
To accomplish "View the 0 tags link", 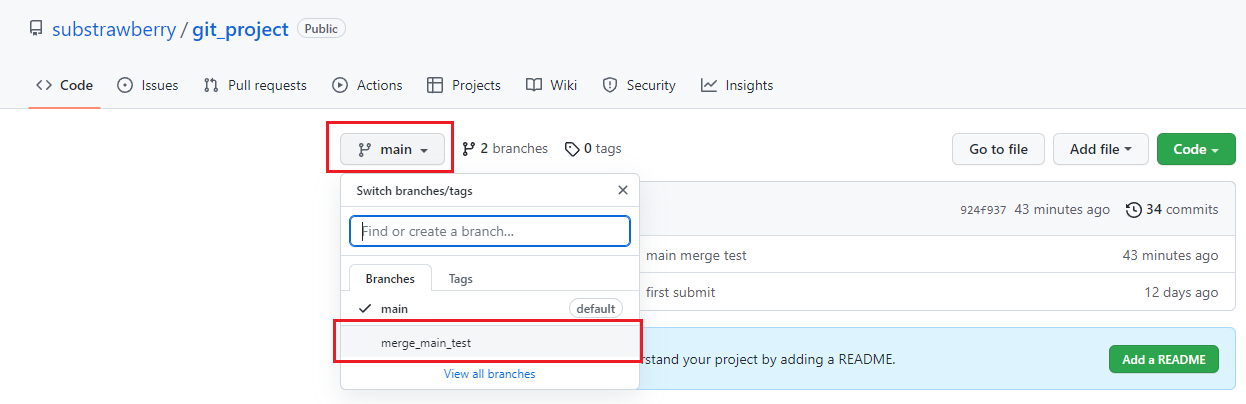I will point(593,148).
